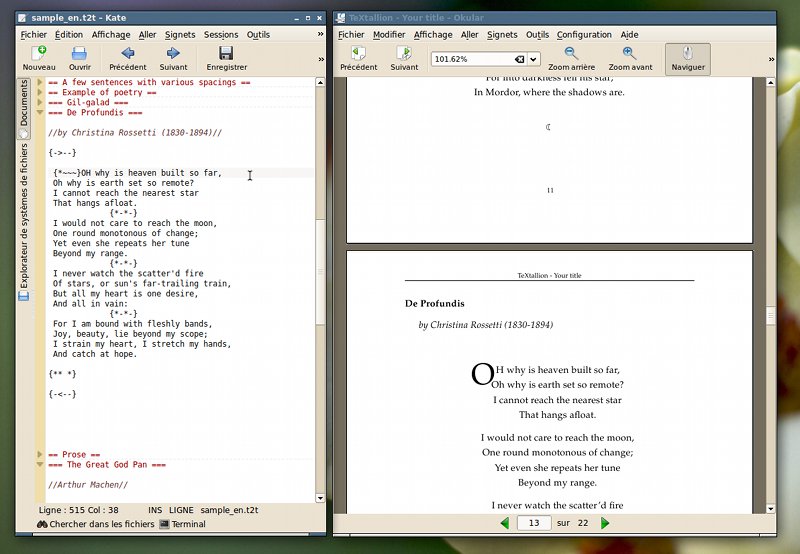Open Modifier menu in Okular

point(389,35)
